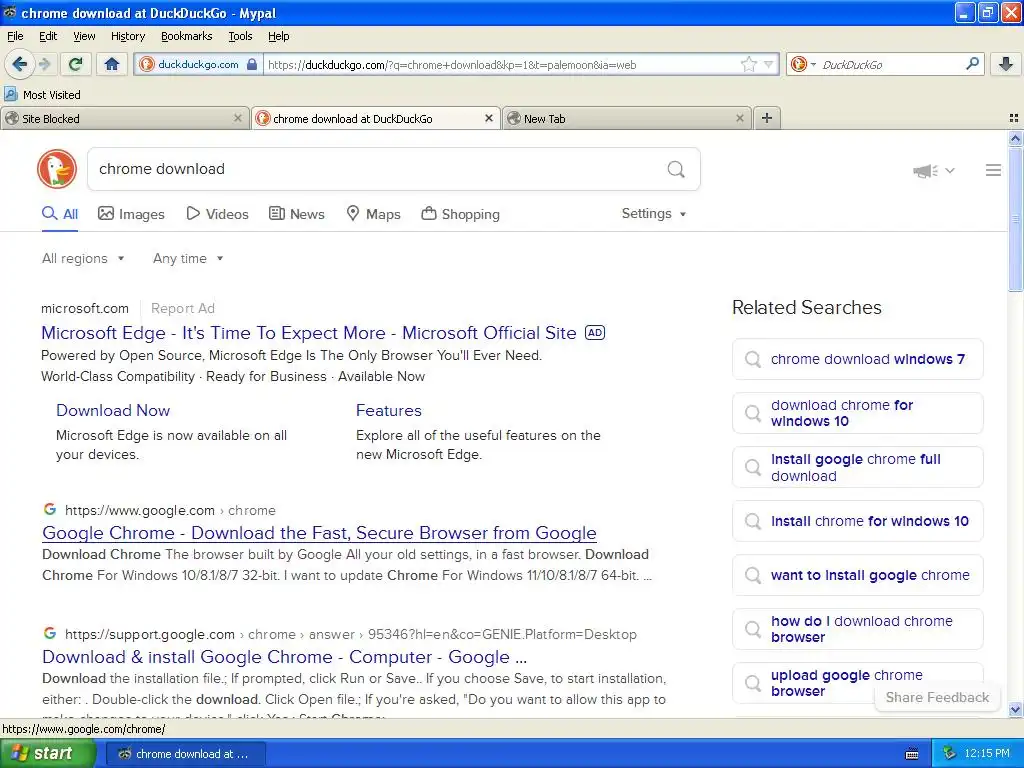Close the chrome download tab
This screenshot has width=1024, height=768.
488,118
